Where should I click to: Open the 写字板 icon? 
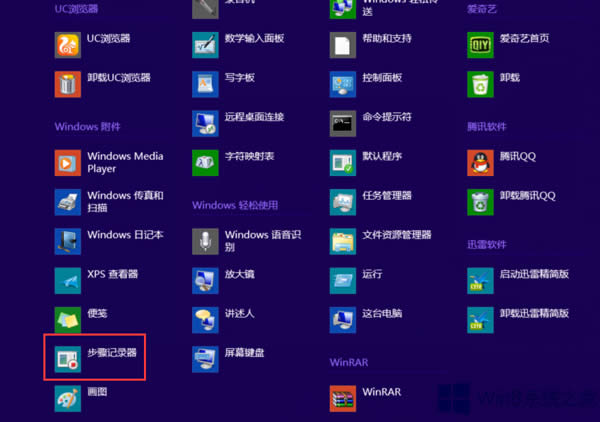click(x=205, y=84)
